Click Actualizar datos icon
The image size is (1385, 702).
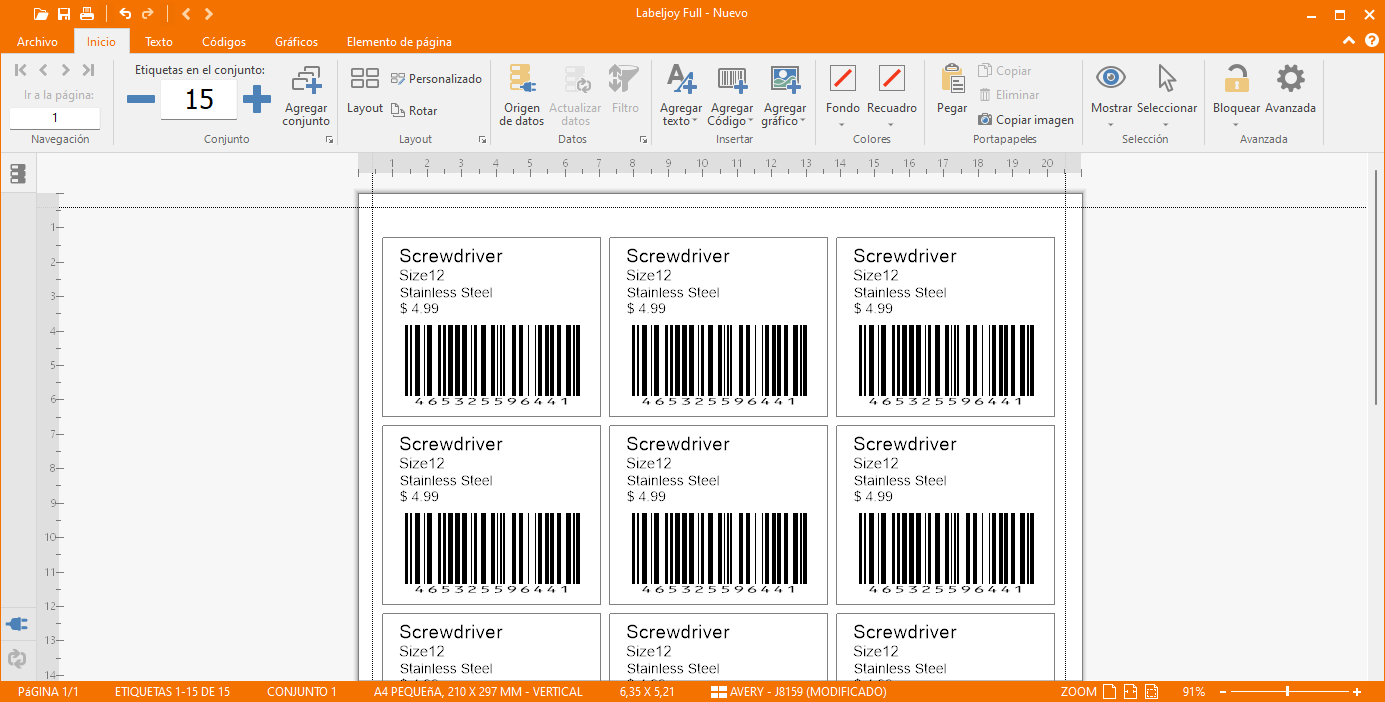(576, 96)
